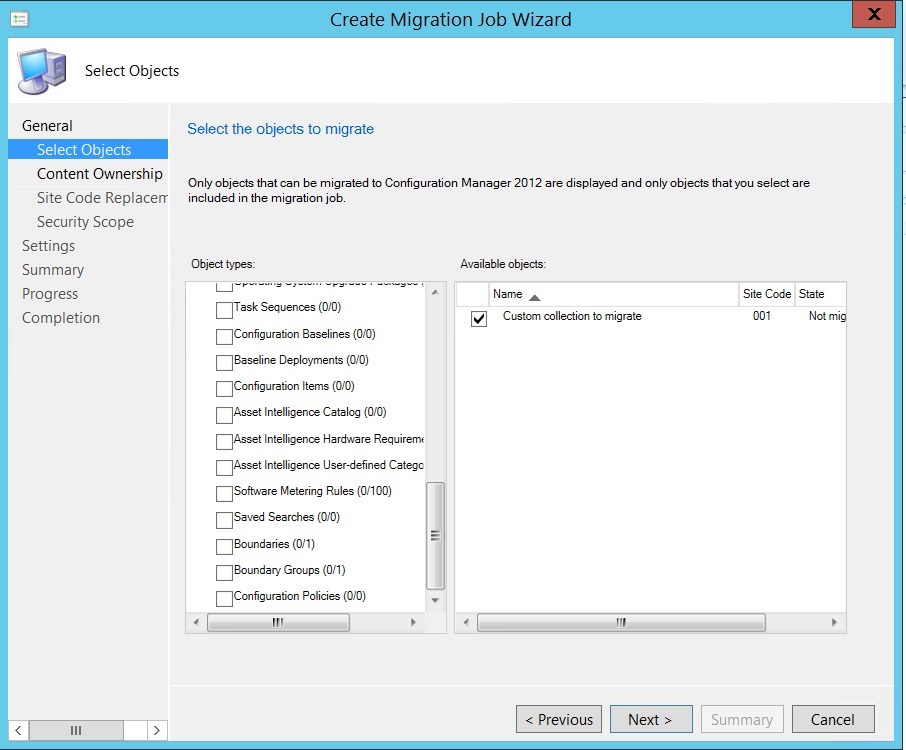The height and width of the screenshot is (750, 906).
Task: Select the Configuration Items object type
Action: point(225,387)
